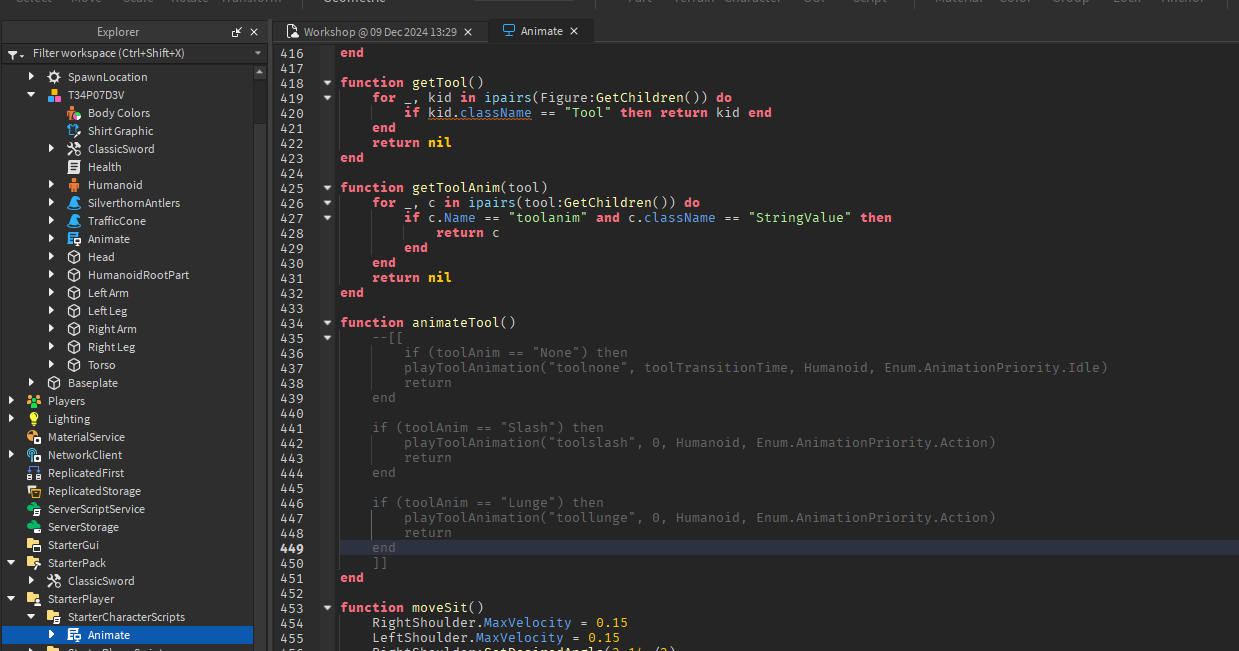Click the SilverthornAntlers accessory icon
The image size is (1239, 651).
tap(74, 202)
